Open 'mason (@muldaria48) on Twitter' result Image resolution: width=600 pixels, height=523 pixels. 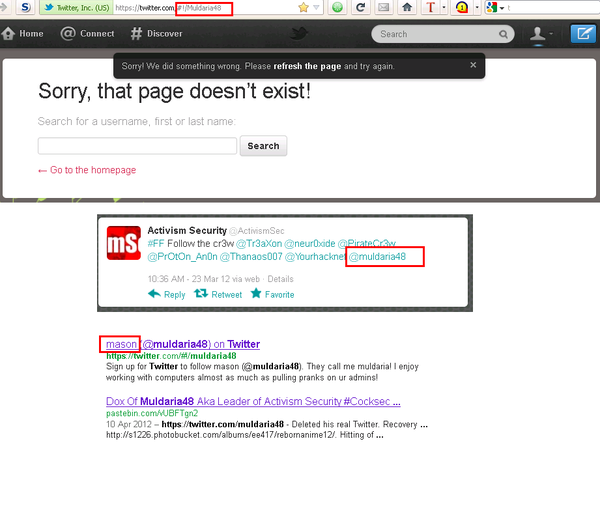point(183,344)
